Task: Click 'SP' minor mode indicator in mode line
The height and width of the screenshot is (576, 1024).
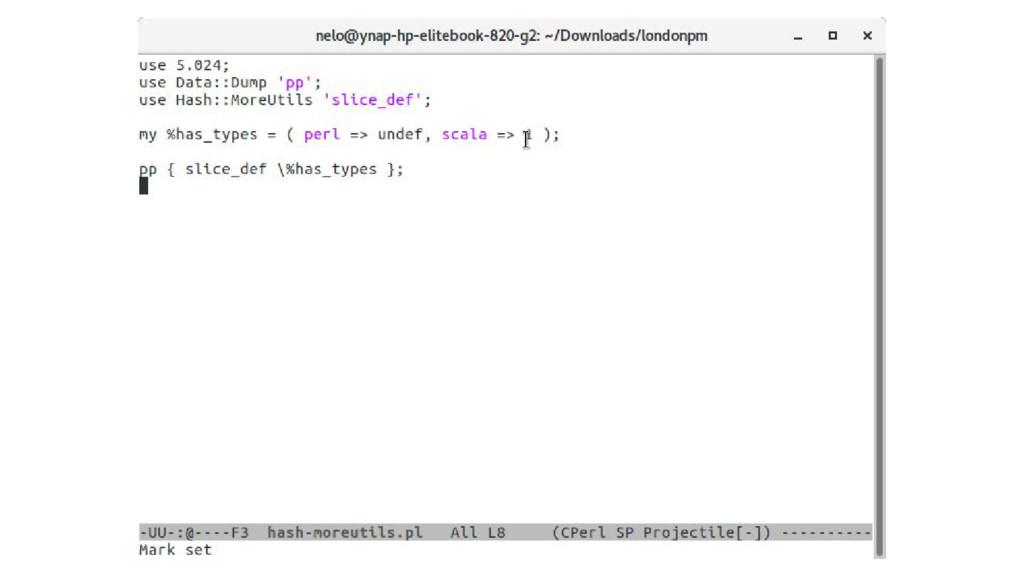Action: (x=624, y=532)
